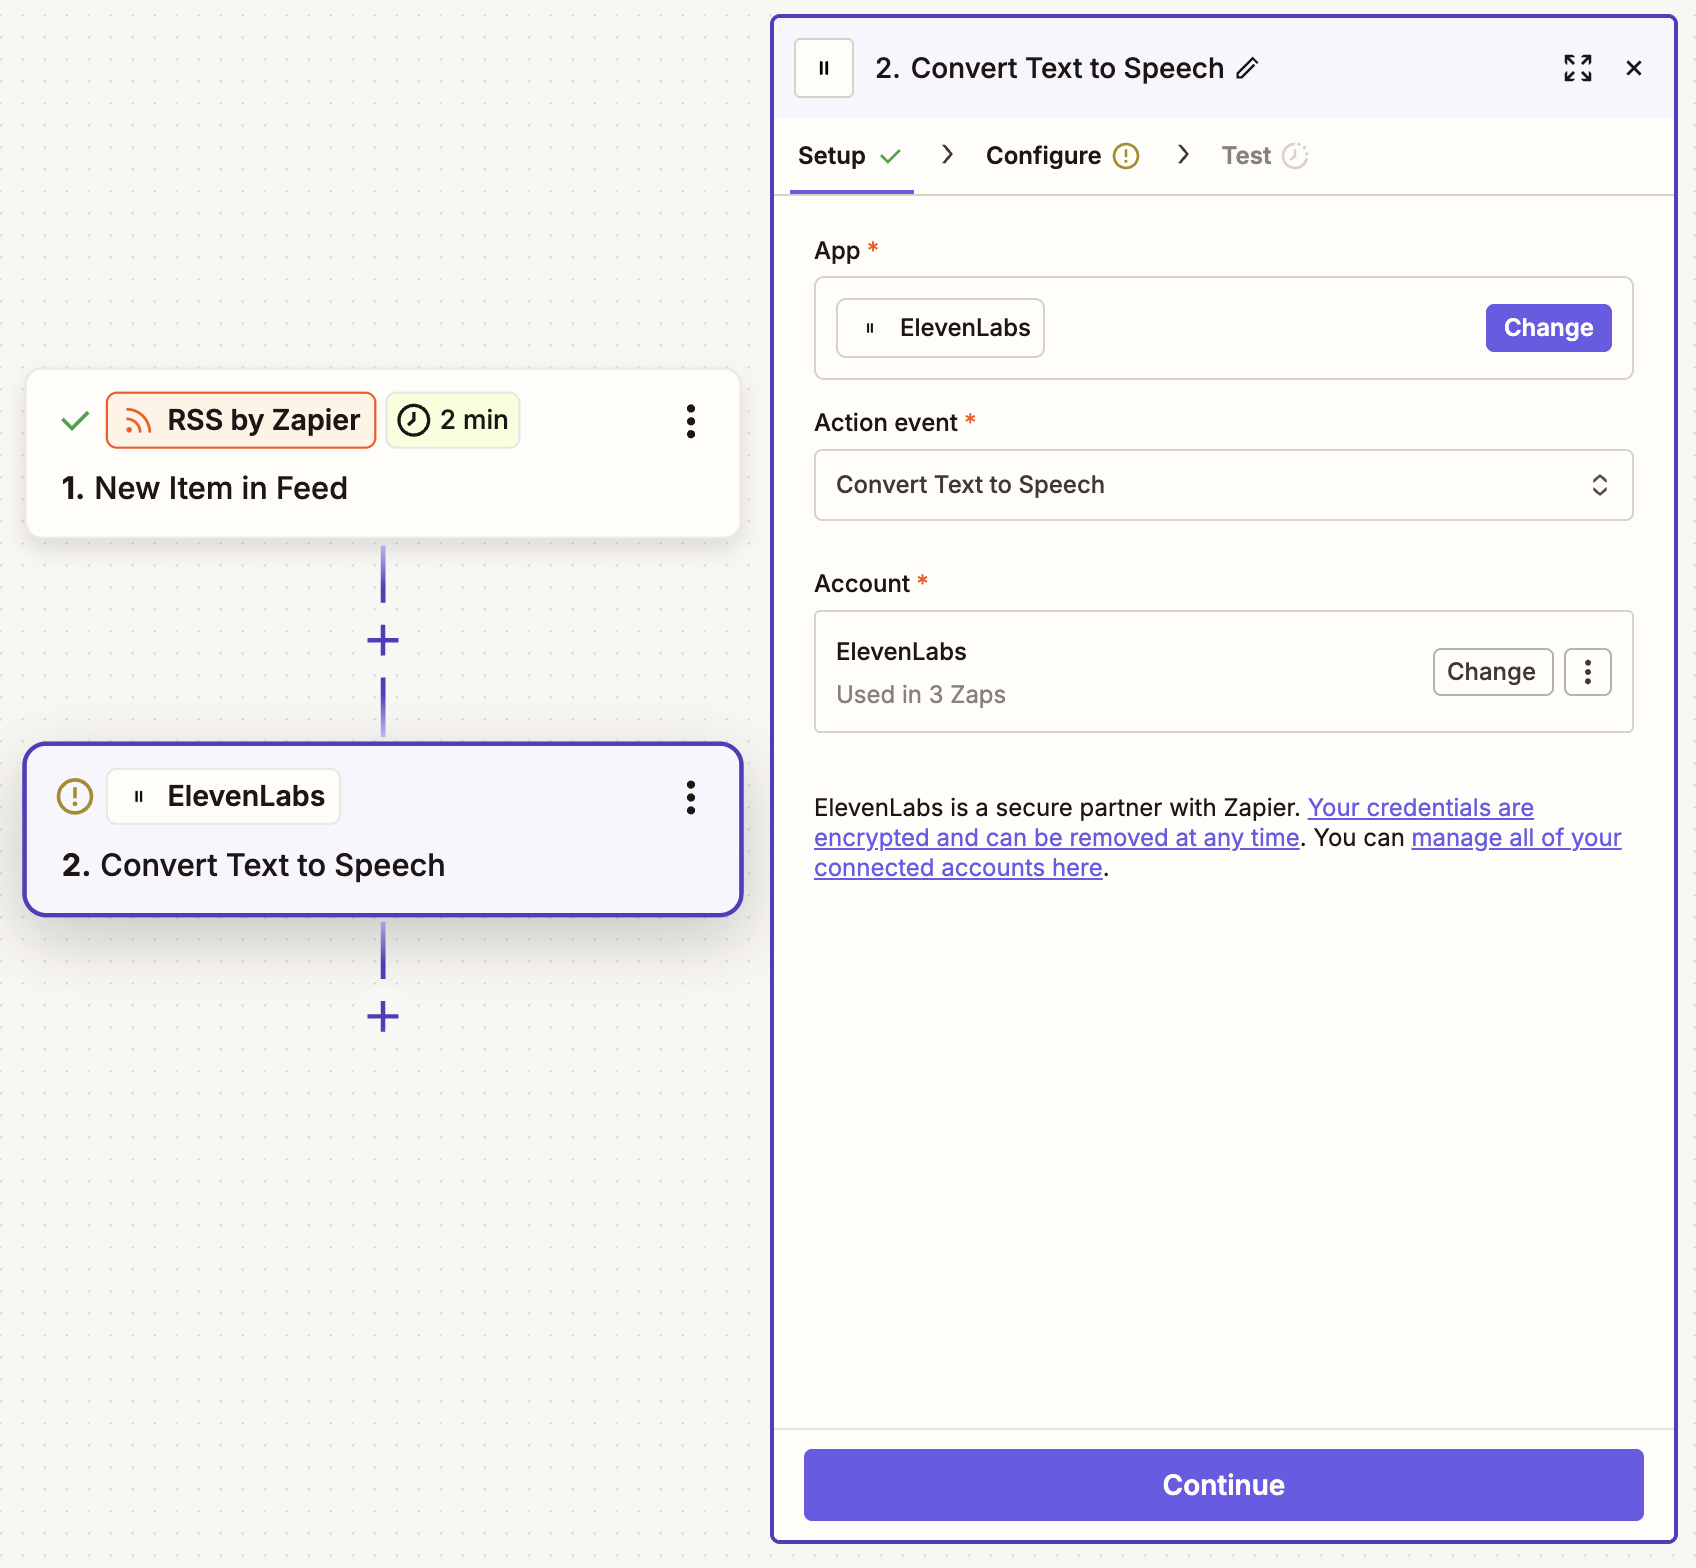Switch to the Configure tab
The image size is (1696, 1568).
click(x=1043, y=155)
